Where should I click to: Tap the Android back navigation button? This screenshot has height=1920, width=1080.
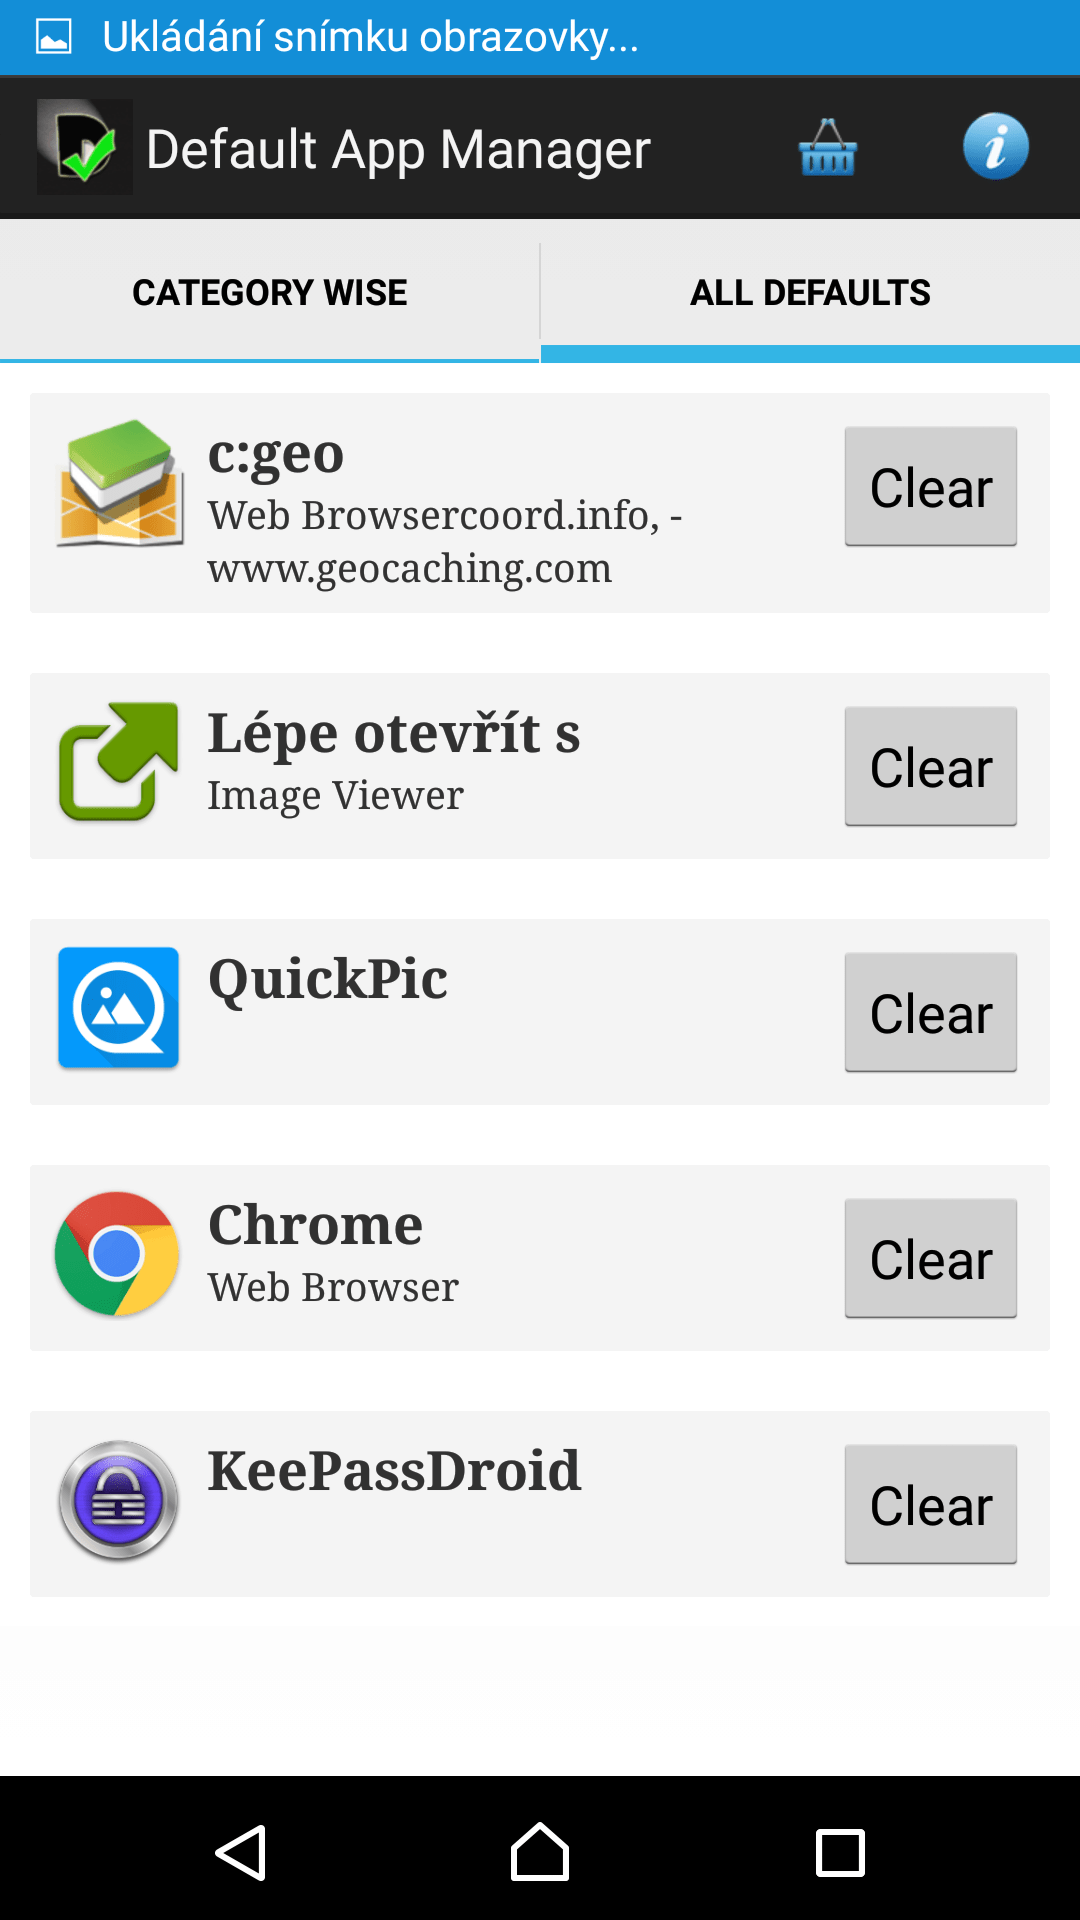click(x=241, y=1852)
